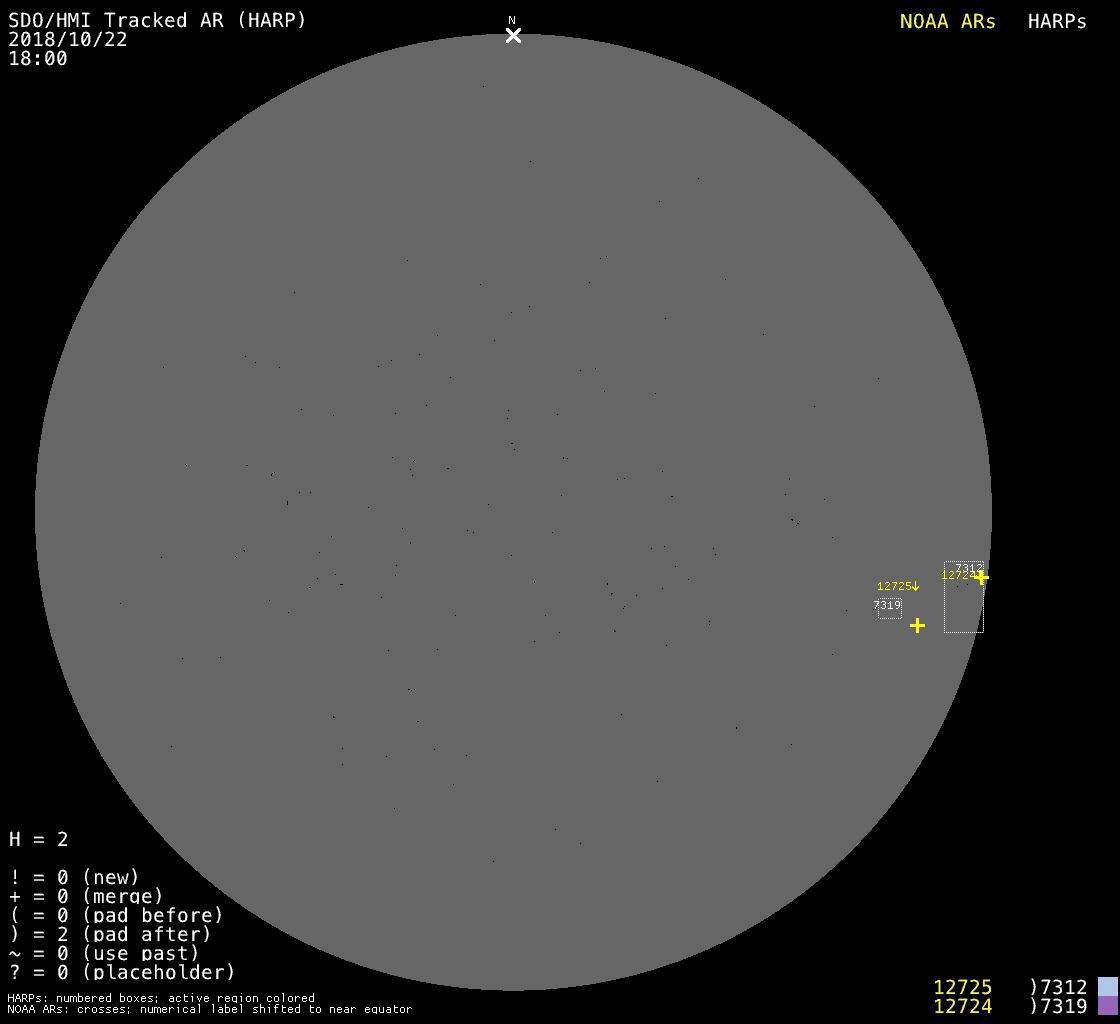Click the SDO/HMI Tracked AR title
1120x1024 pixels.
(x=157, y=20)
